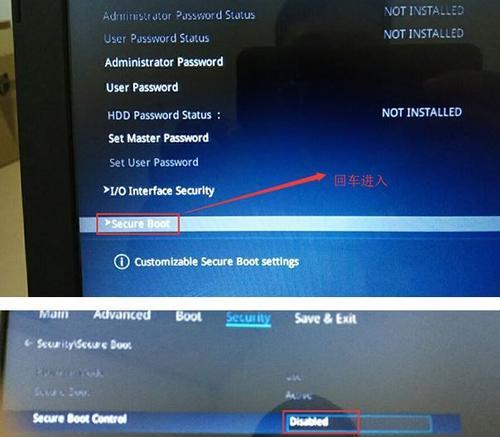The image size is (500, 437).
Task: Click the Security\Secure Boot breadcrumb path
Action: point(84,344)
